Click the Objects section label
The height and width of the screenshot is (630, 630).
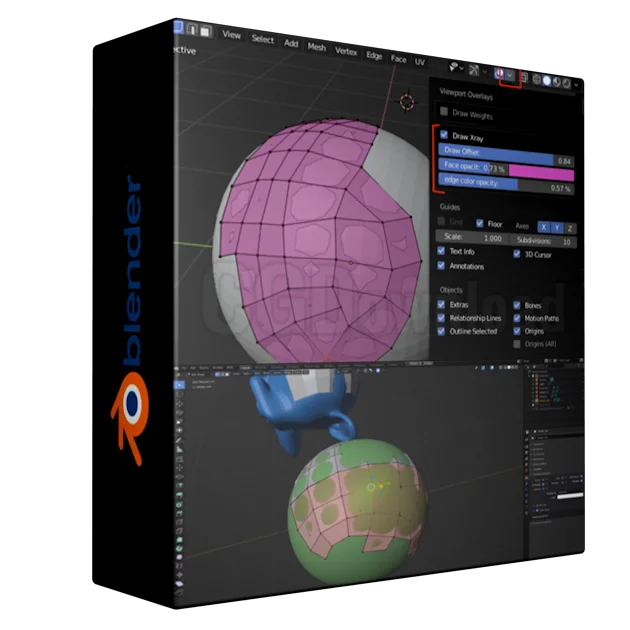[451, 290]
